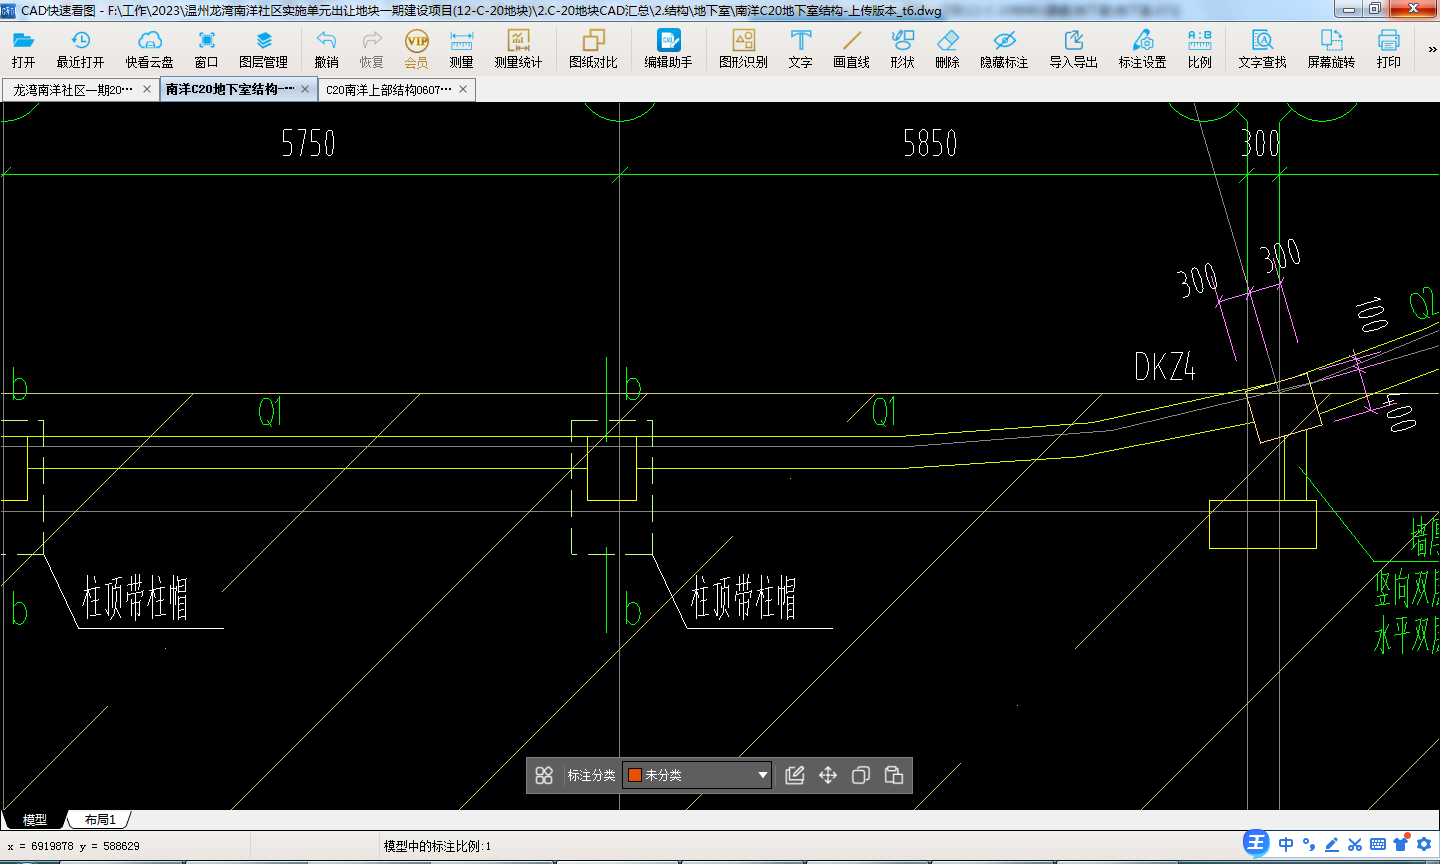Switch to the 布局1 layout tab

[x=99, y=820]
